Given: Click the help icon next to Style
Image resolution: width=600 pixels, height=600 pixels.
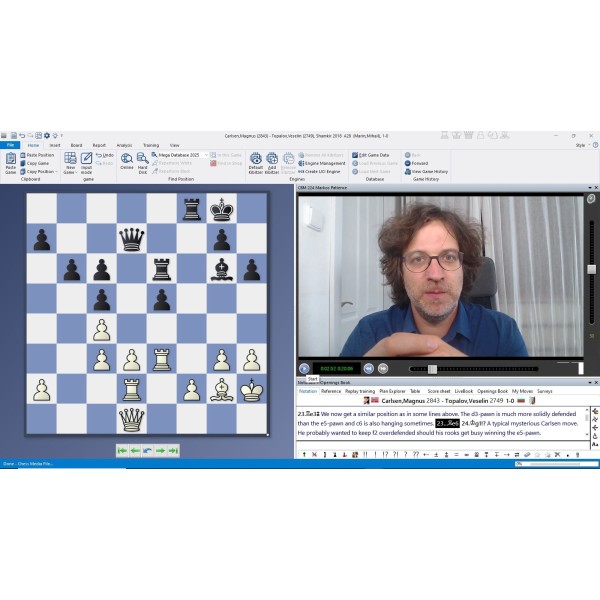Looking at the screenshot, I should tap(595, 145).
